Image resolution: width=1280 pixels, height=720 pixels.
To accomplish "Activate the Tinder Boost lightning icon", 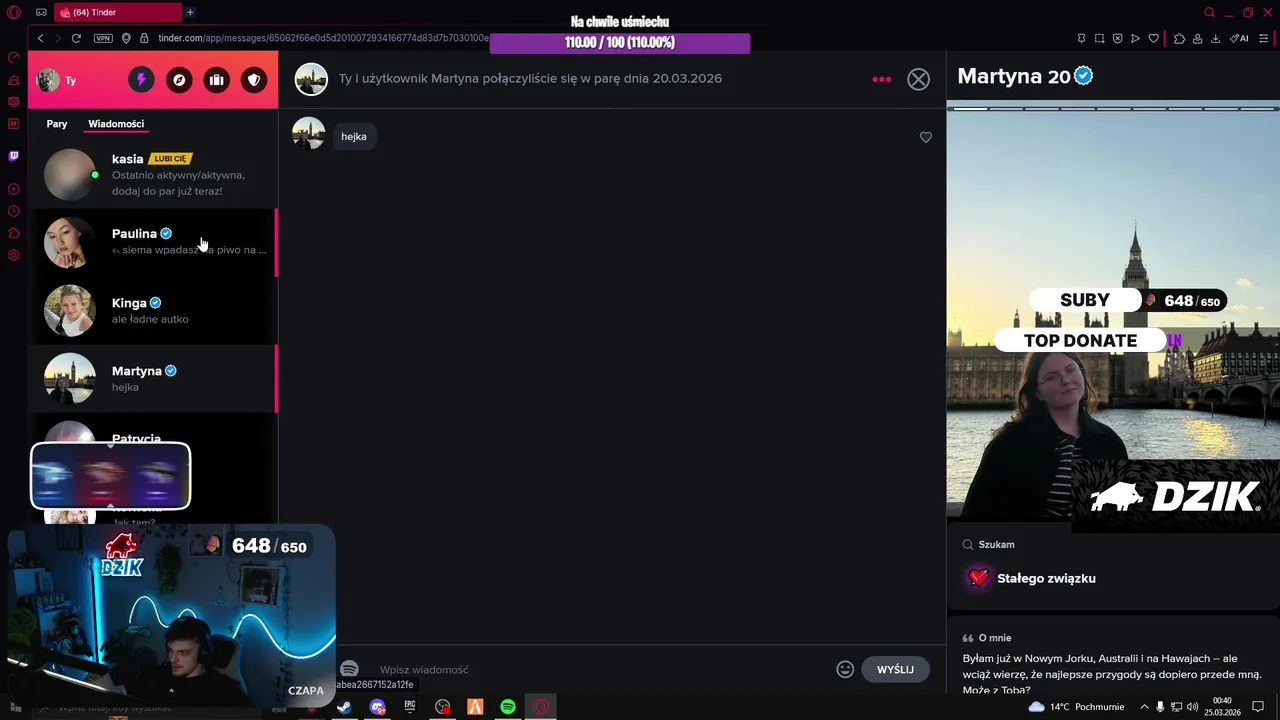I will [141, 80].
